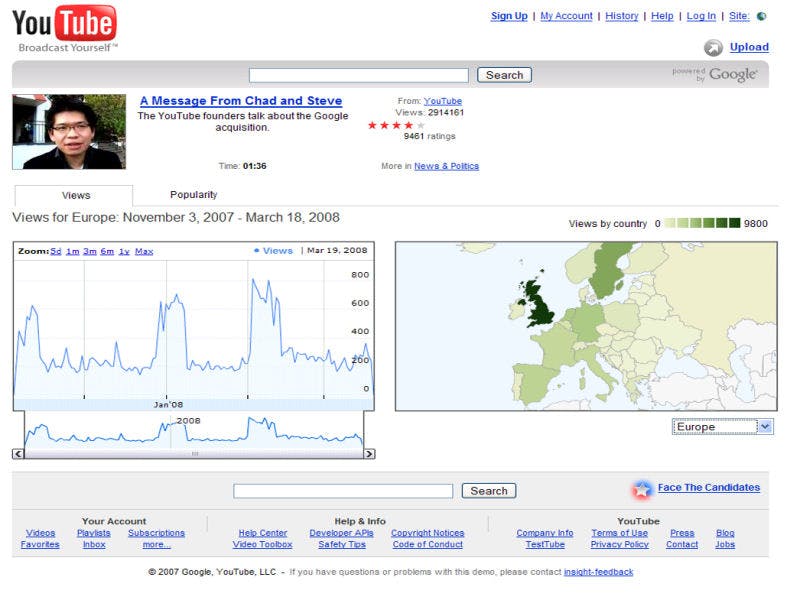Click Sweden on the map
Image resolution: width=800 pixels, height=600 pixels.
(x=607, y=270)
